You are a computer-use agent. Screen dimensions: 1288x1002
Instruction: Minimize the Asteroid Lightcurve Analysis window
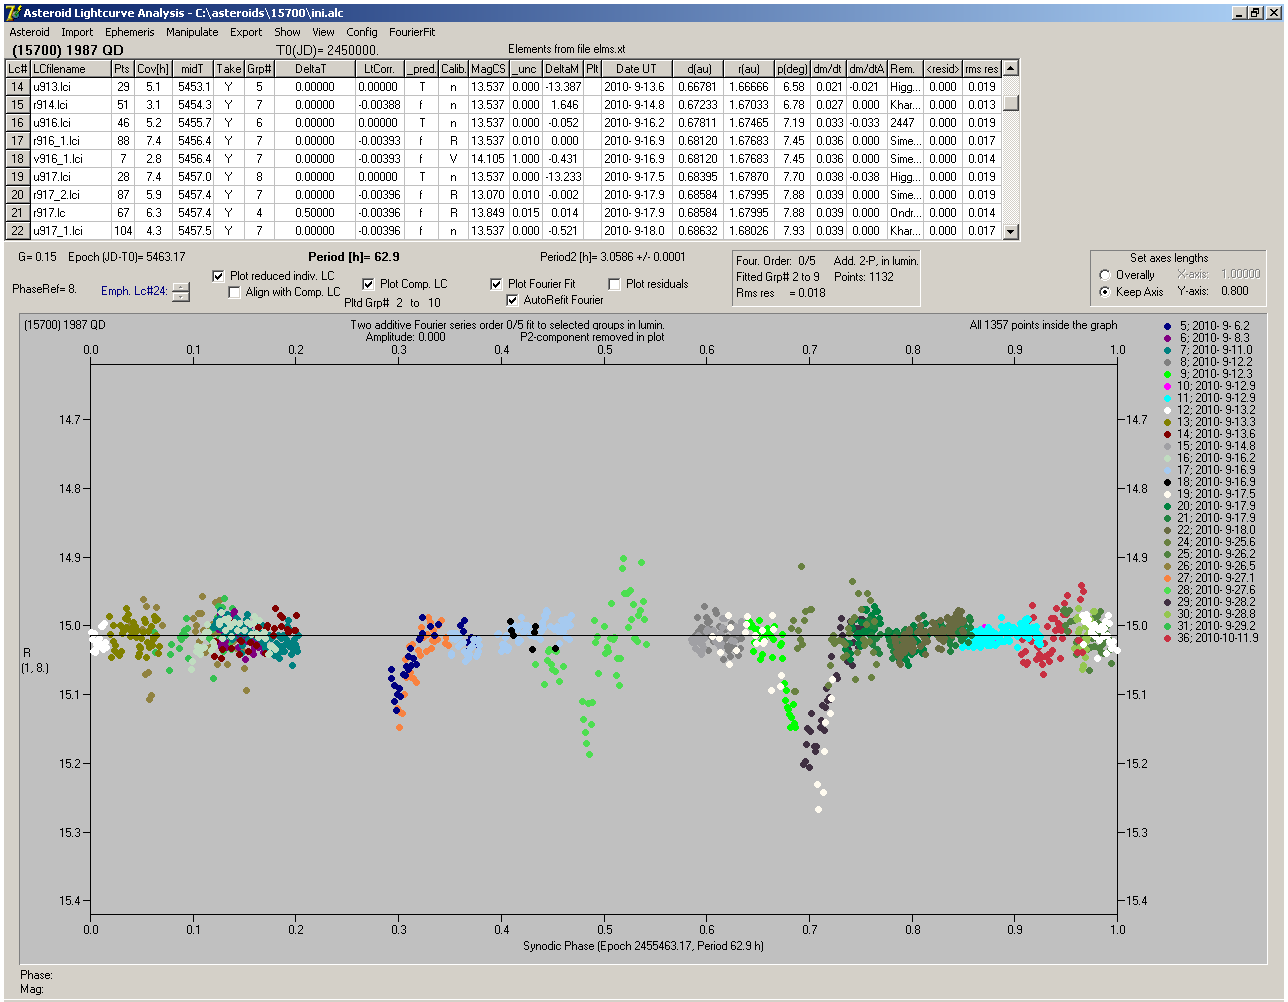coord(1239,13)
